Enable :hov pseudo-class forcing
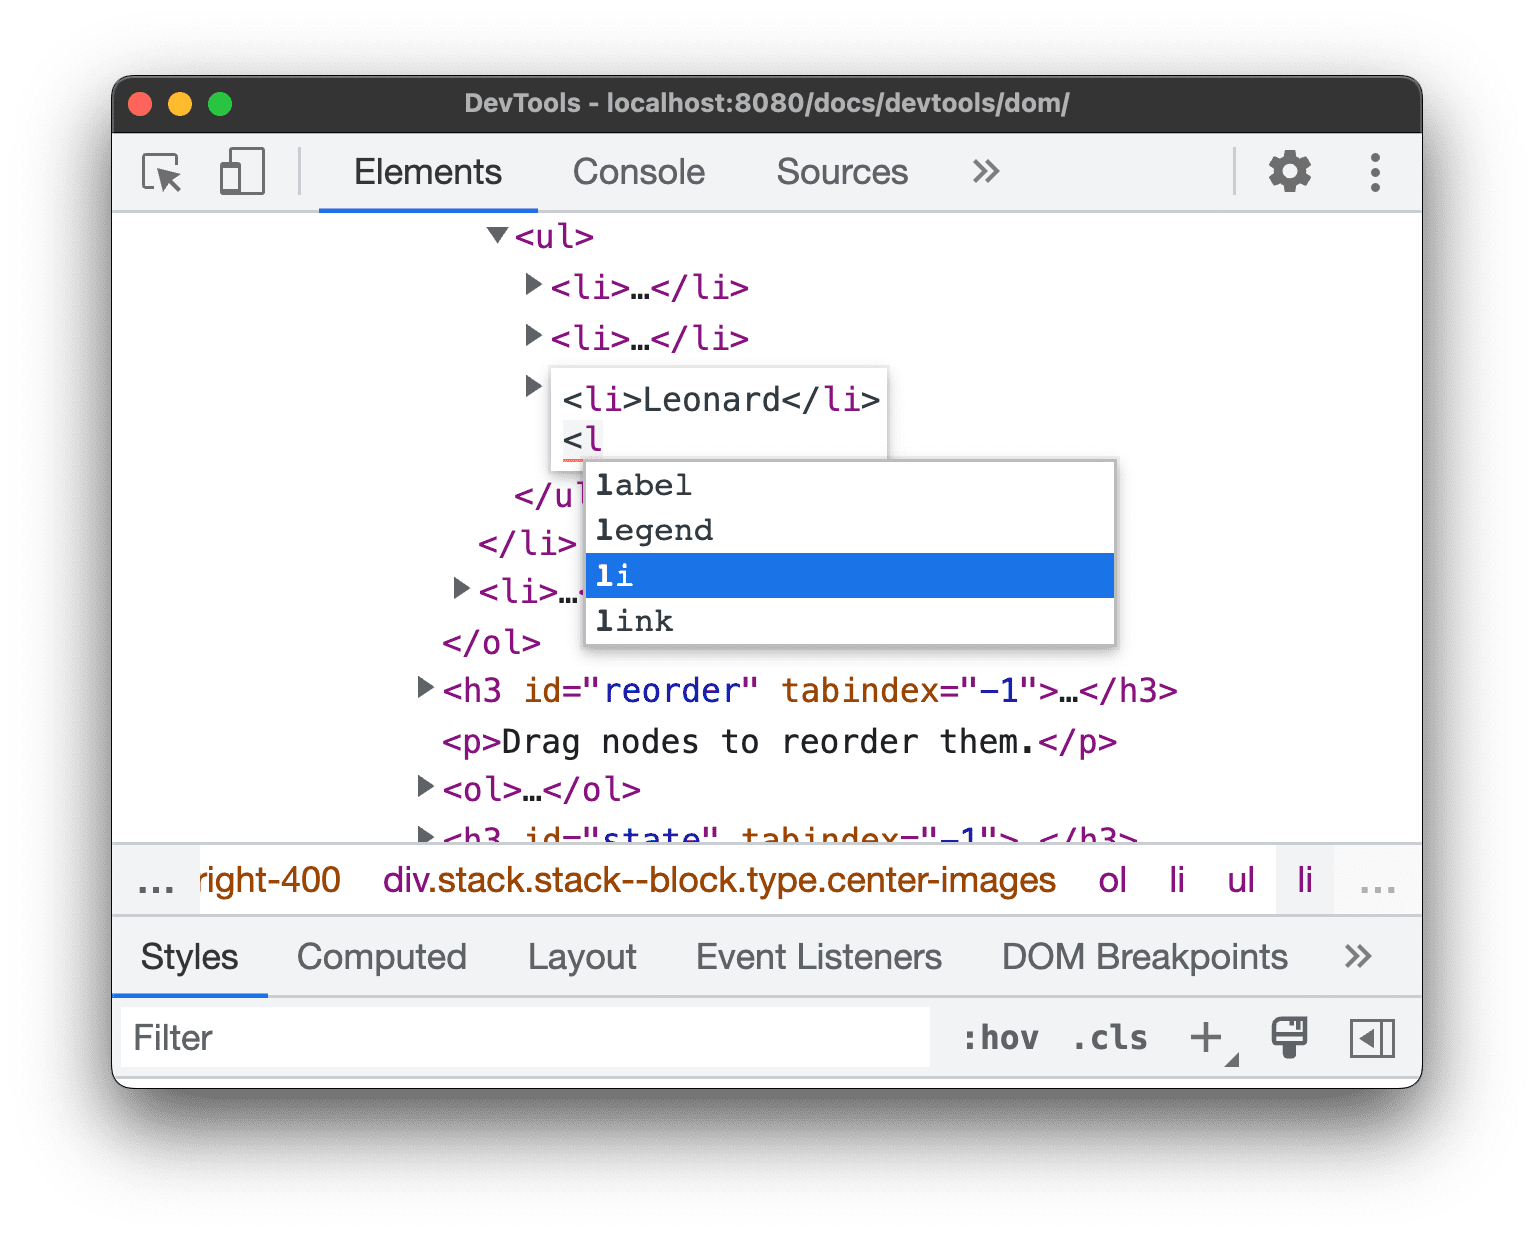1534x1236 pixels. tap(1003, 1038)
